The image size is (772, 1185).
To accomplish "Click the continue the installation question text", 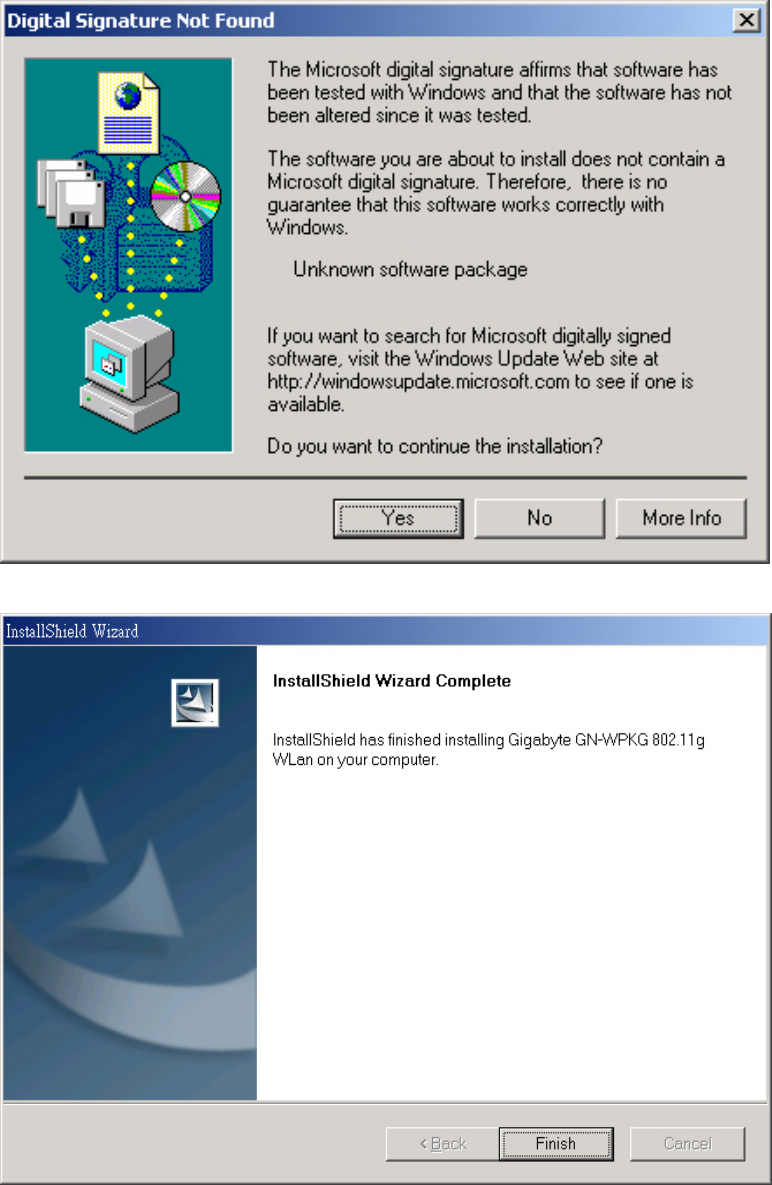I will click(435, 447).
